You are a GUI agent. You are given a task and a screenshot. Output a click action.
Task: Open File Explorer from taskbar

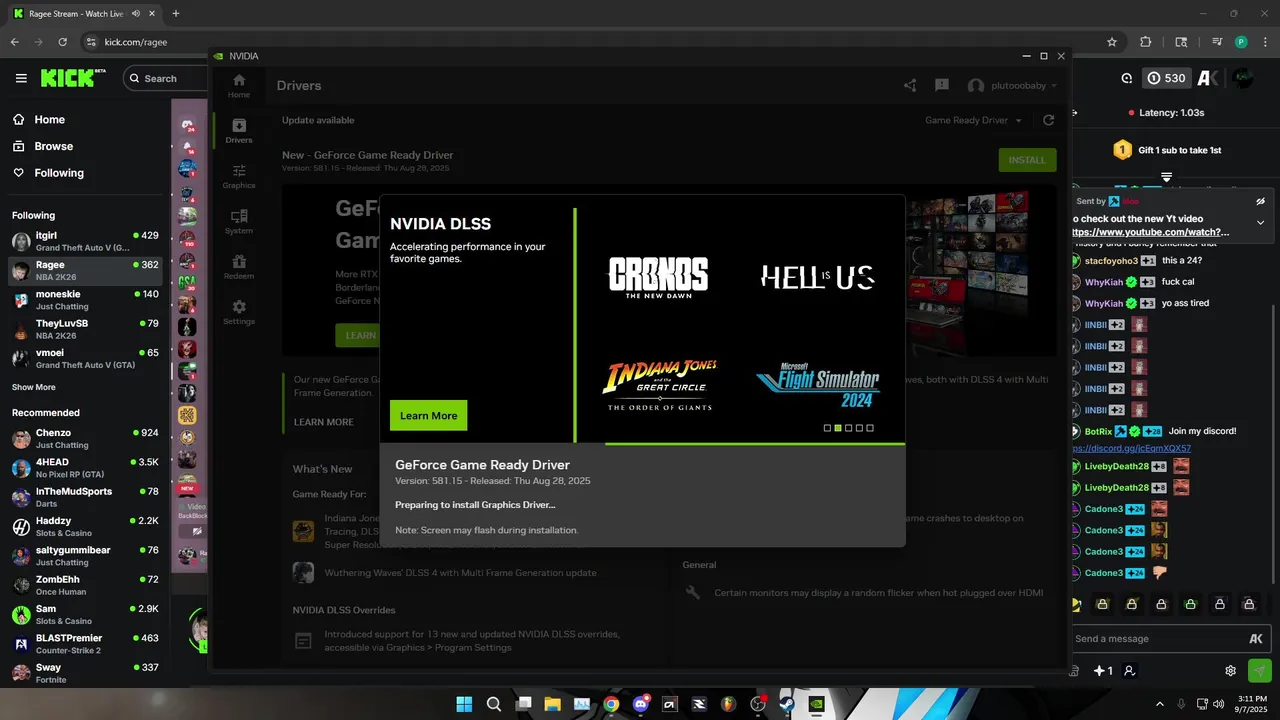552,704
